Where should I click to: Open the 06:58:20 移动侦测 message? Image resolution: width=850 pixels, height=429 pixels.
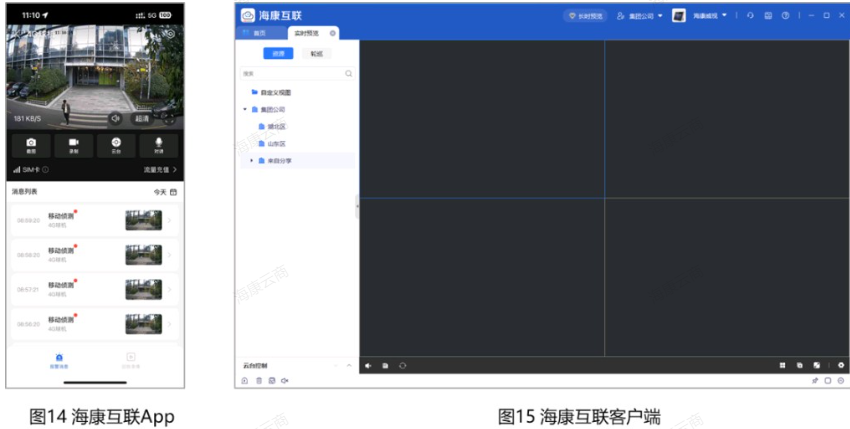point(95,255)
